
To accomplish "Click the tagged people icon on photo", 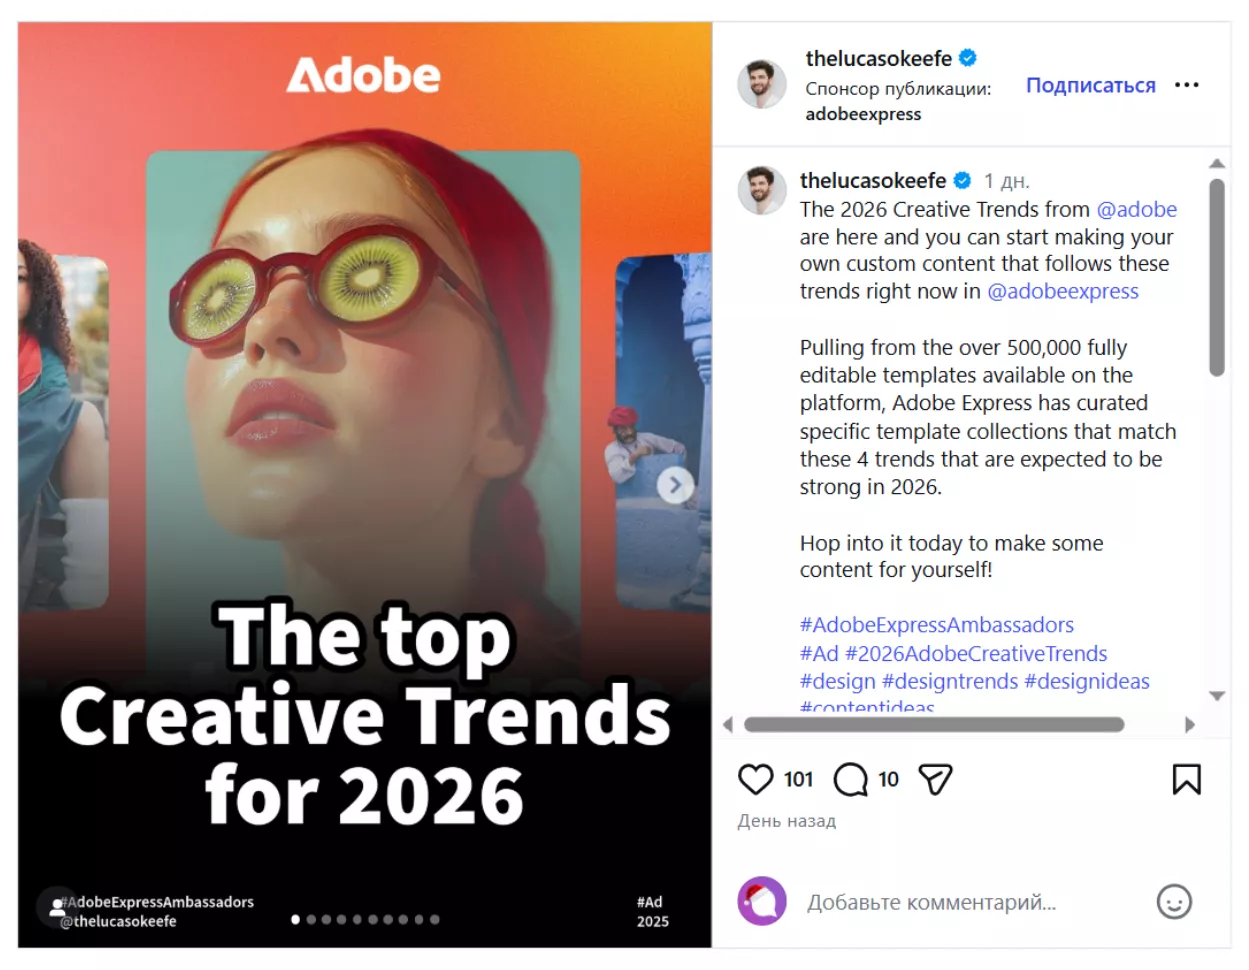I will [57, 908].
